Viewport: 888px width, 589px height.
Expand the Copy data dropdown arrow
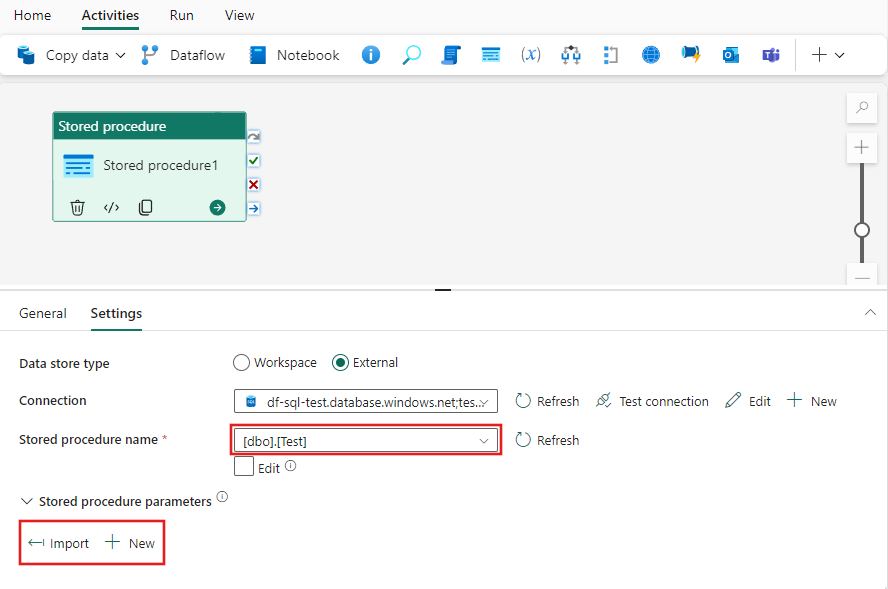[x=120, y=56]
